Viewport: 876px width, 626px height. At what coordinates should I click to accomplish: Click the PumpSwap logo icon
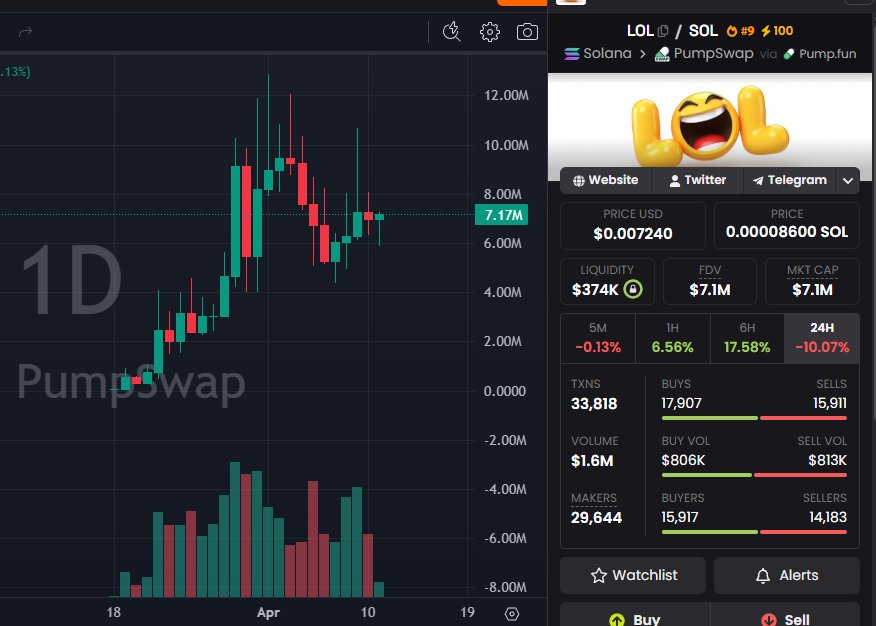coord(662,54)
